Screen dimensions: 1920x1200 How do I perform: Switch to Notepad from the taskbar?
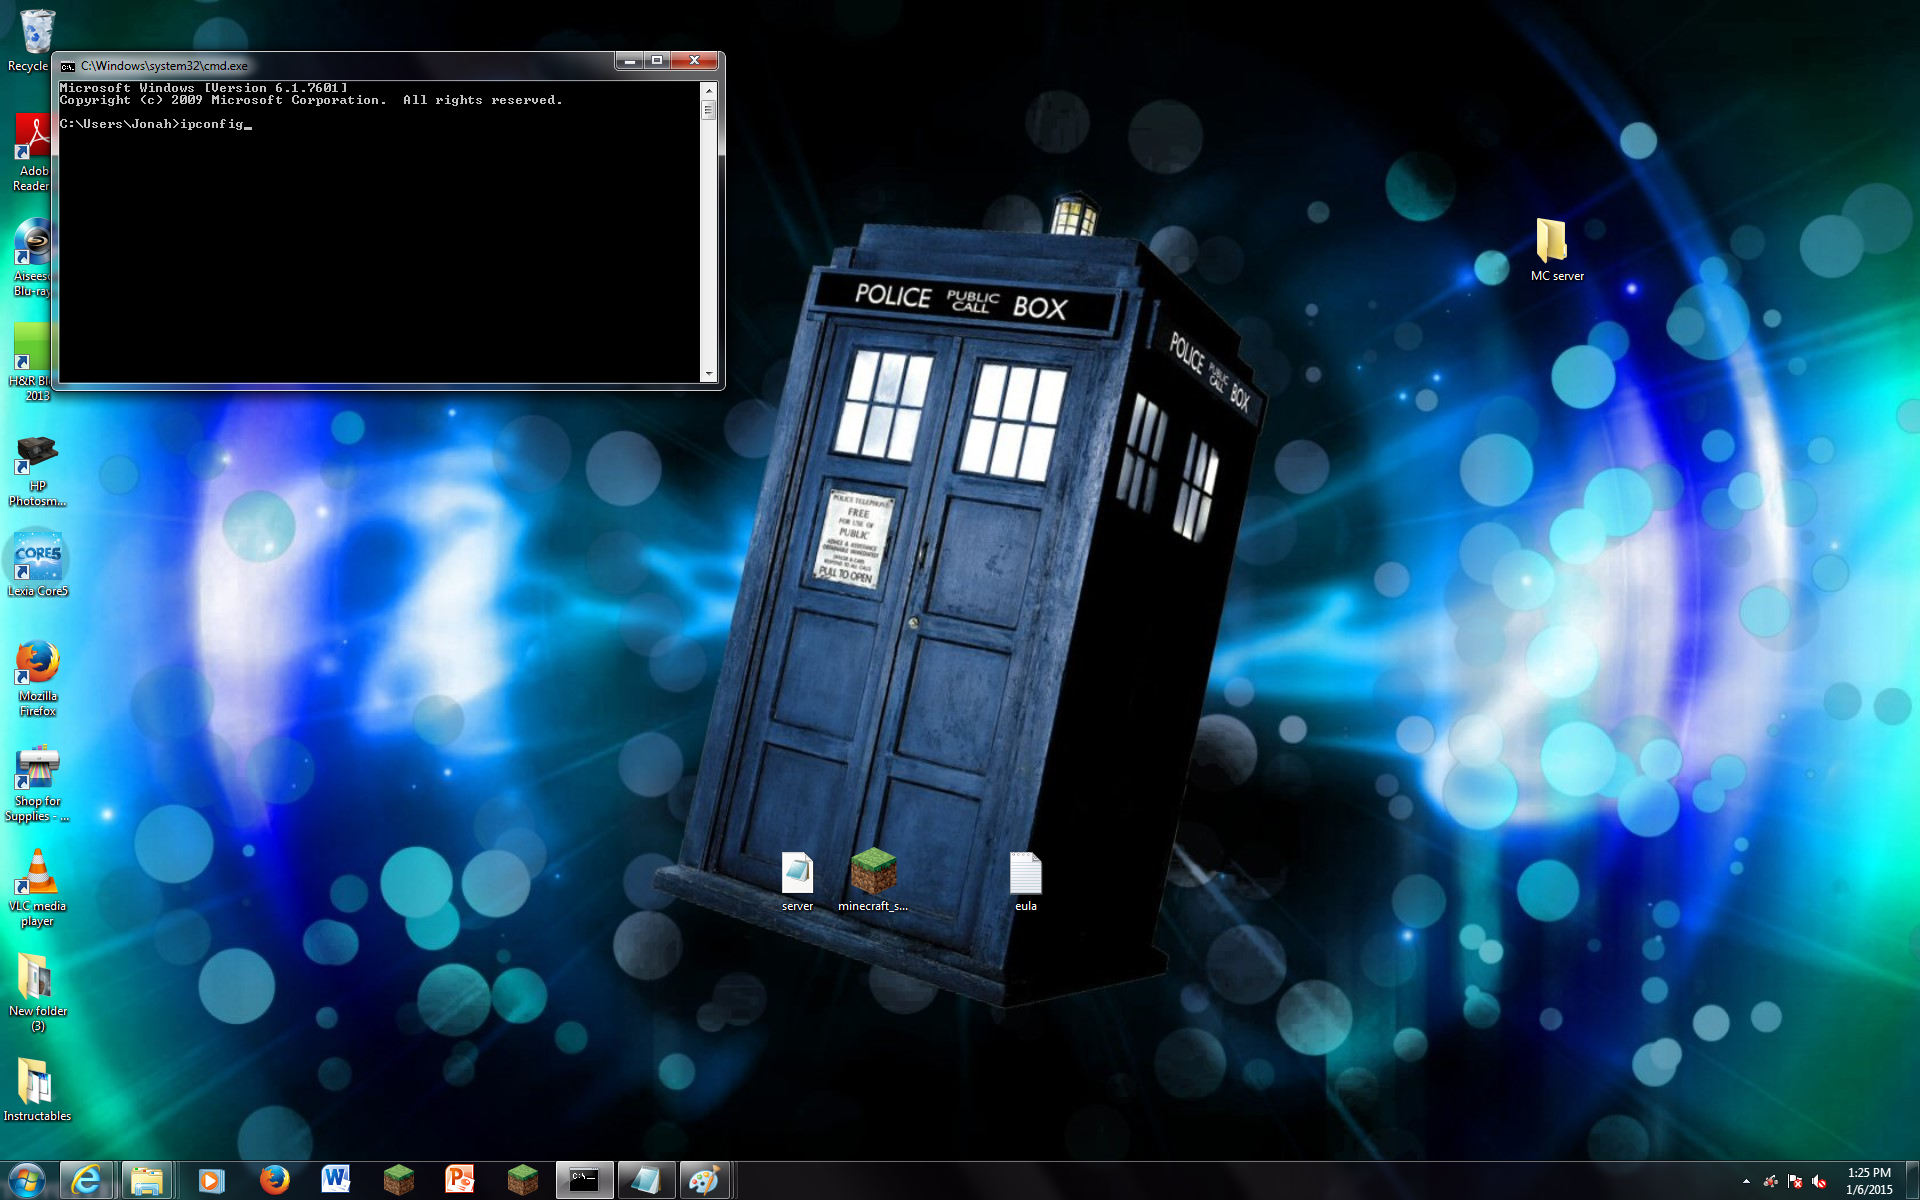click(x=645, y=1180)
